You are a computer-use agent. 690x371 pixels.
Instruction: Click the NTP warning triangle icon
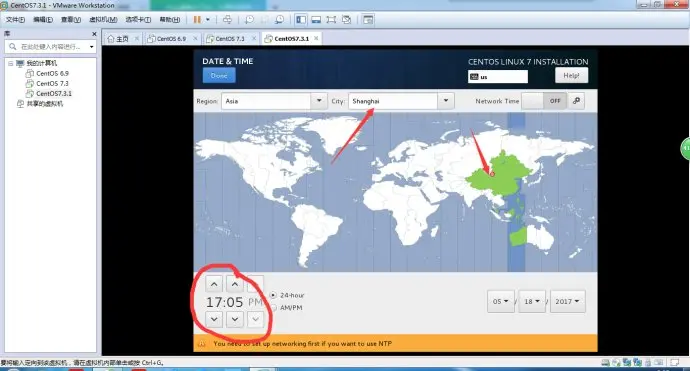pyautogui.click(x=202, y=344)
